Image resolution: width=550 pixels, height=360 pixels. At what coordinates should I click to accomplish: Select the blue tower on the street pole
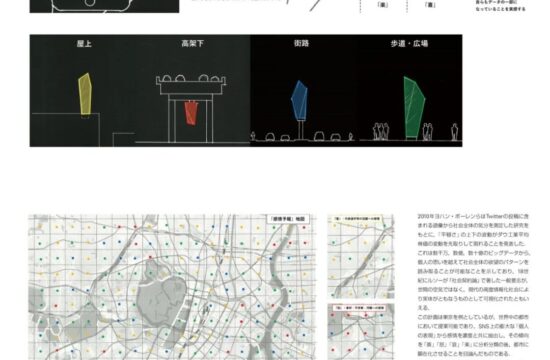pyautogui.click(x=299, y=100)
